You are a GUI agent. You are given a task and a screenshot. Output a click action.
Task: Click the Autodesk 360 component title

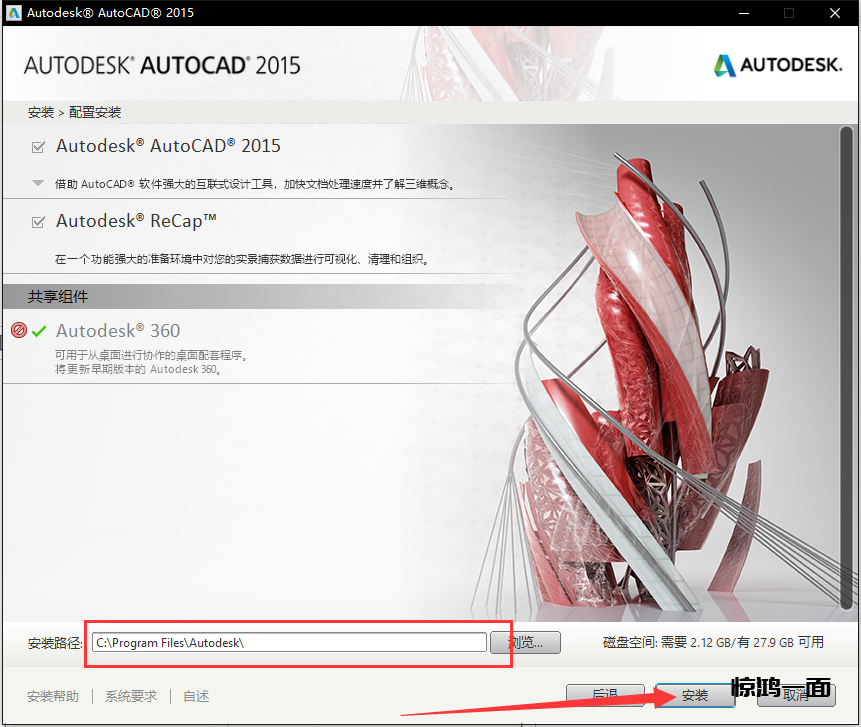[x=118, y=331]
